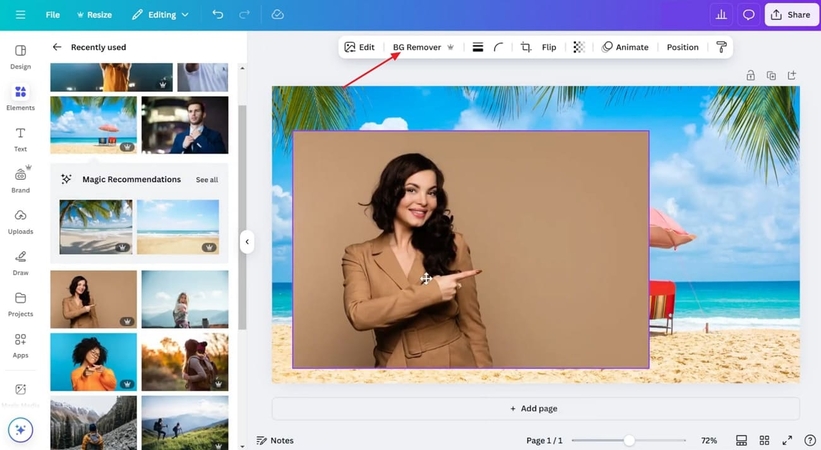Collapse the side panel with arrow handle
The height and width of the screenshot is (450, 821).
[x=247, y=242]
